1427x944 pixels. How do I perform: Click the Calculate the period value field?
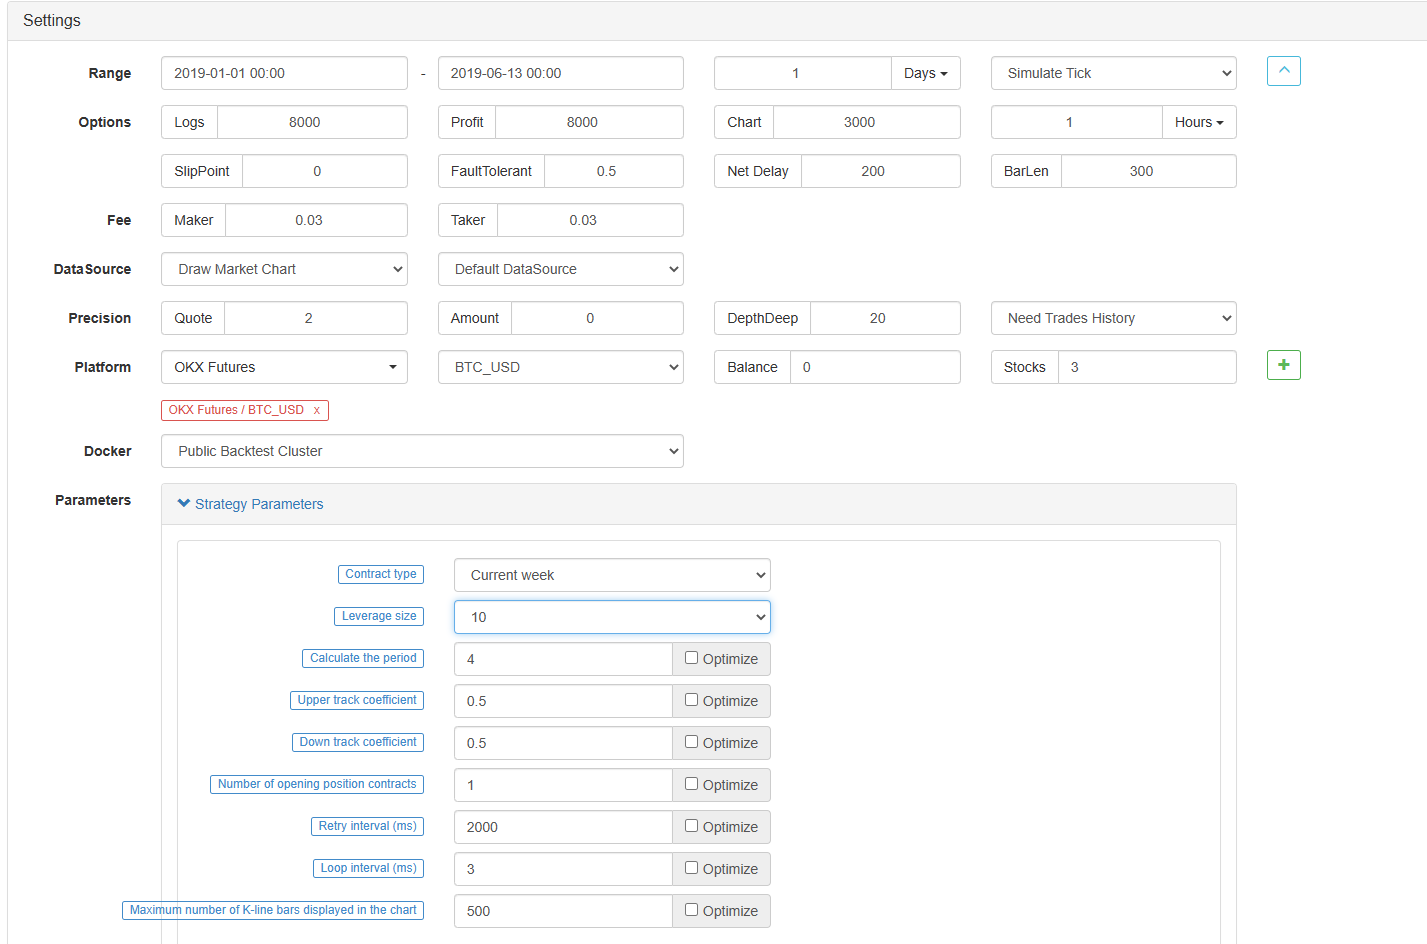(x=563, y=659)
